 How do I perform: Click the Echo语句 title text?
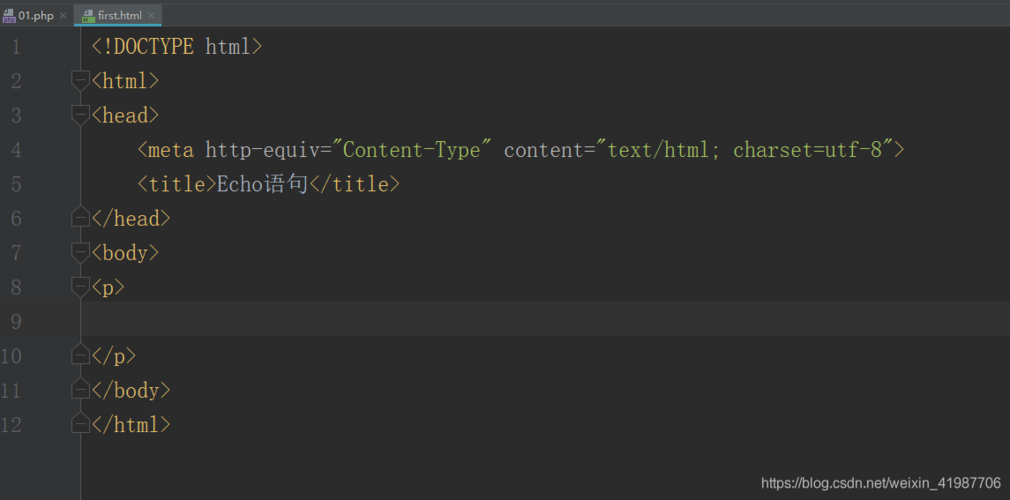[x=262, y=185]
